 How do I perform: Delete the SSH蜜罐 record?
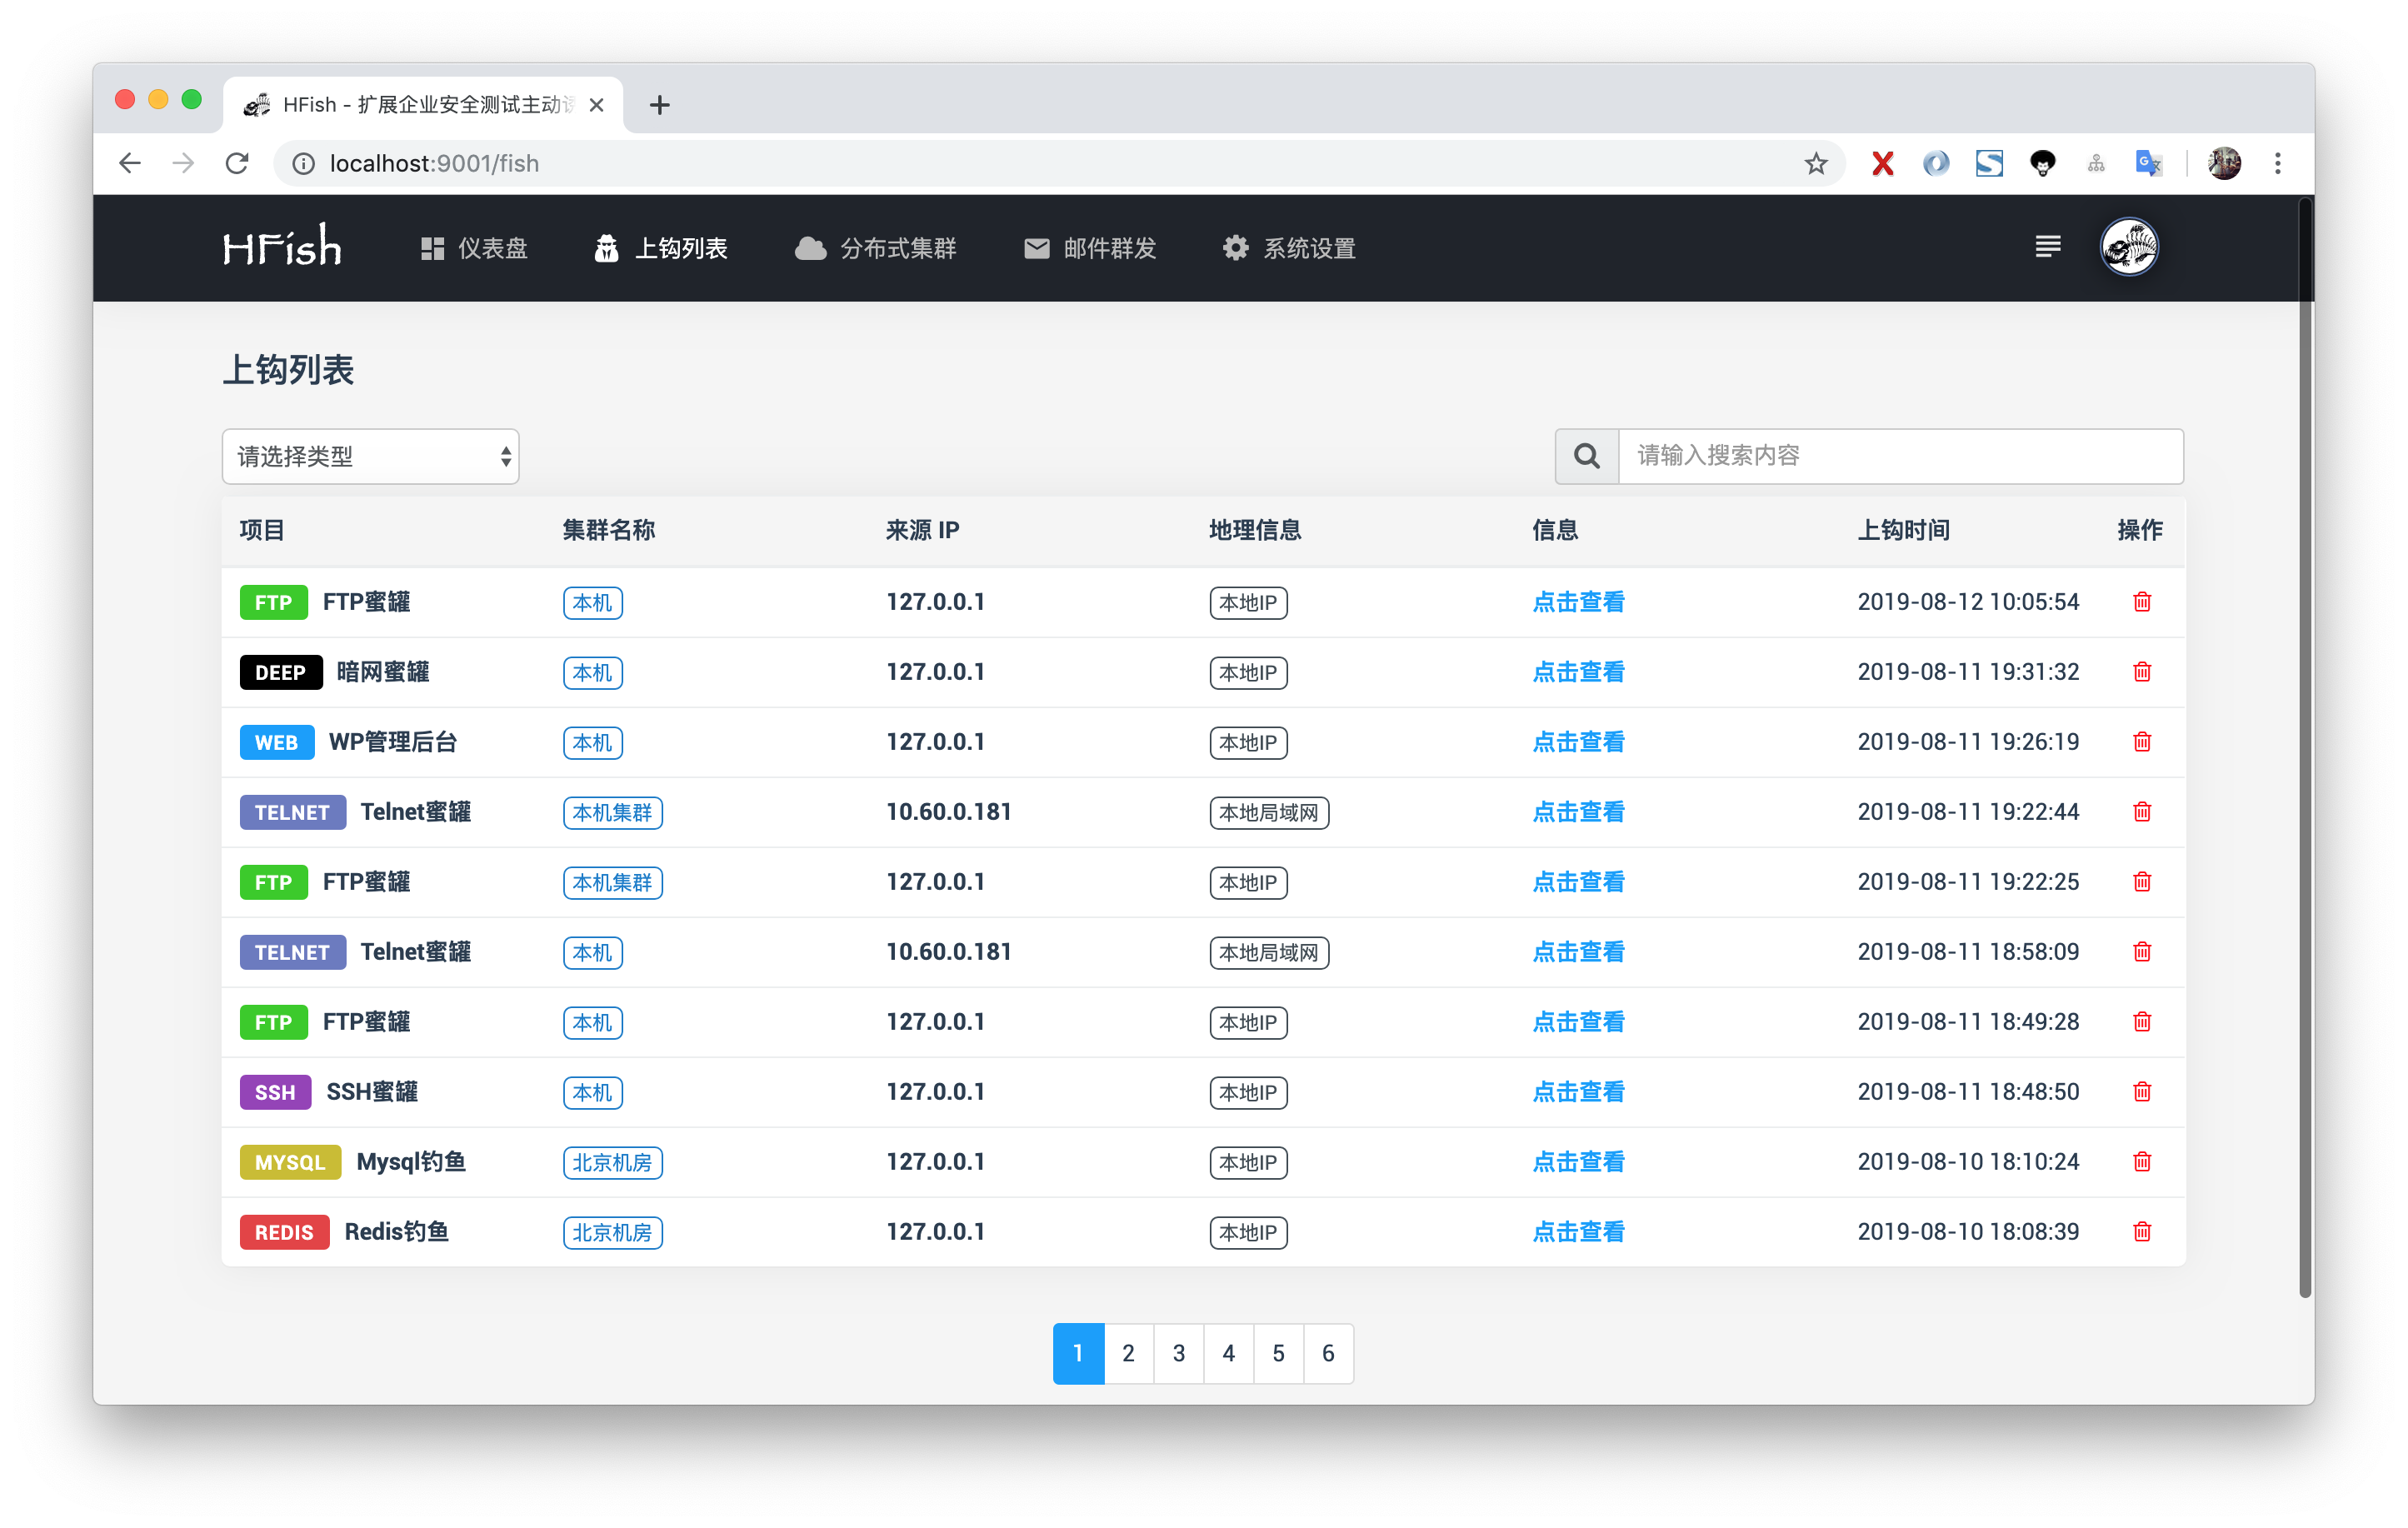(x=2141, y=1092)
